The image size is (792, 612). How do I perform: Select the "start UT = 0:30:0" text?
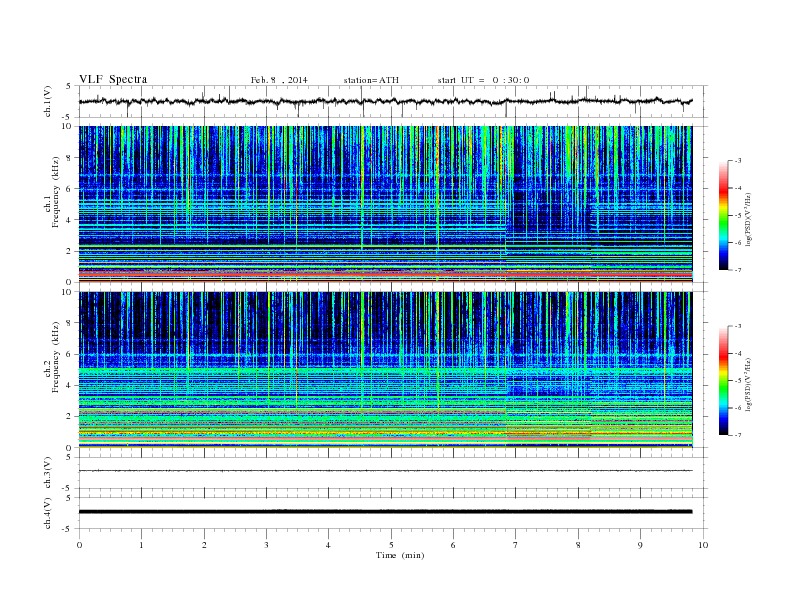click(483, 80)
